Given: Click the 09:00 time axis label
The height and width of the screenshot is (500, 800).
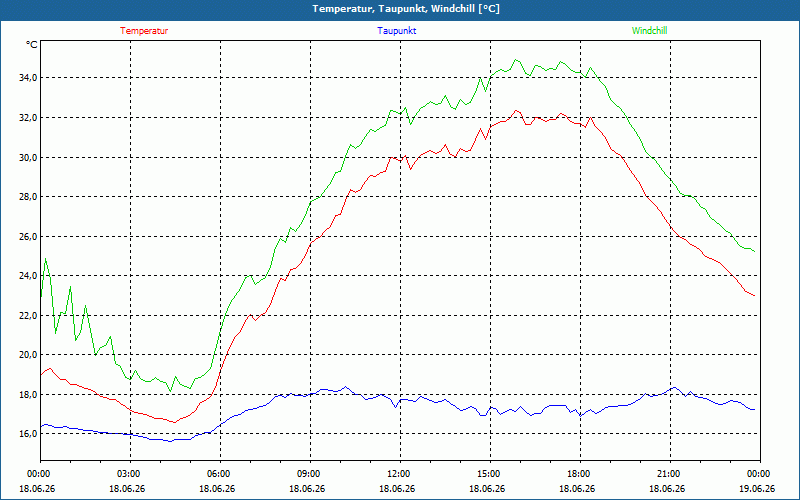Looking at the screenshot, I should pyautogui.click(x=310, y=474).
